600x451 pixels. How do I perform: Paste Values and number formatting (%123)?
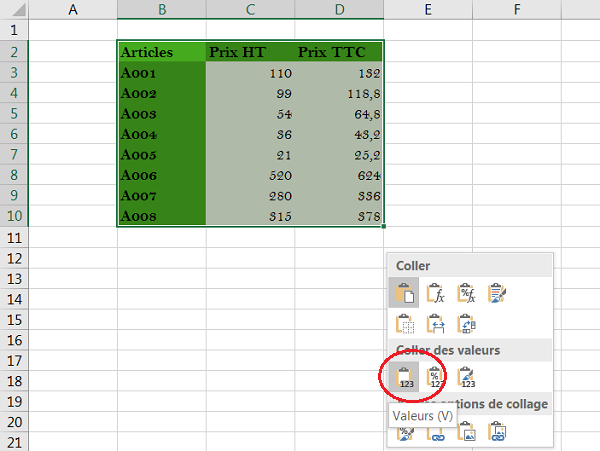point(435,377)
